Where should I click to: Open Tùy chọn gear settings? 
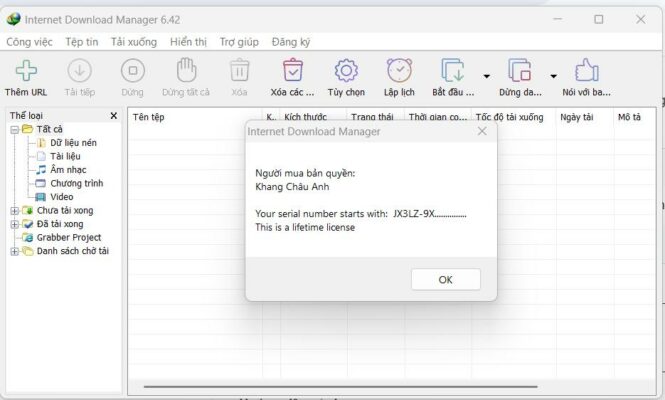pos(346,70)
